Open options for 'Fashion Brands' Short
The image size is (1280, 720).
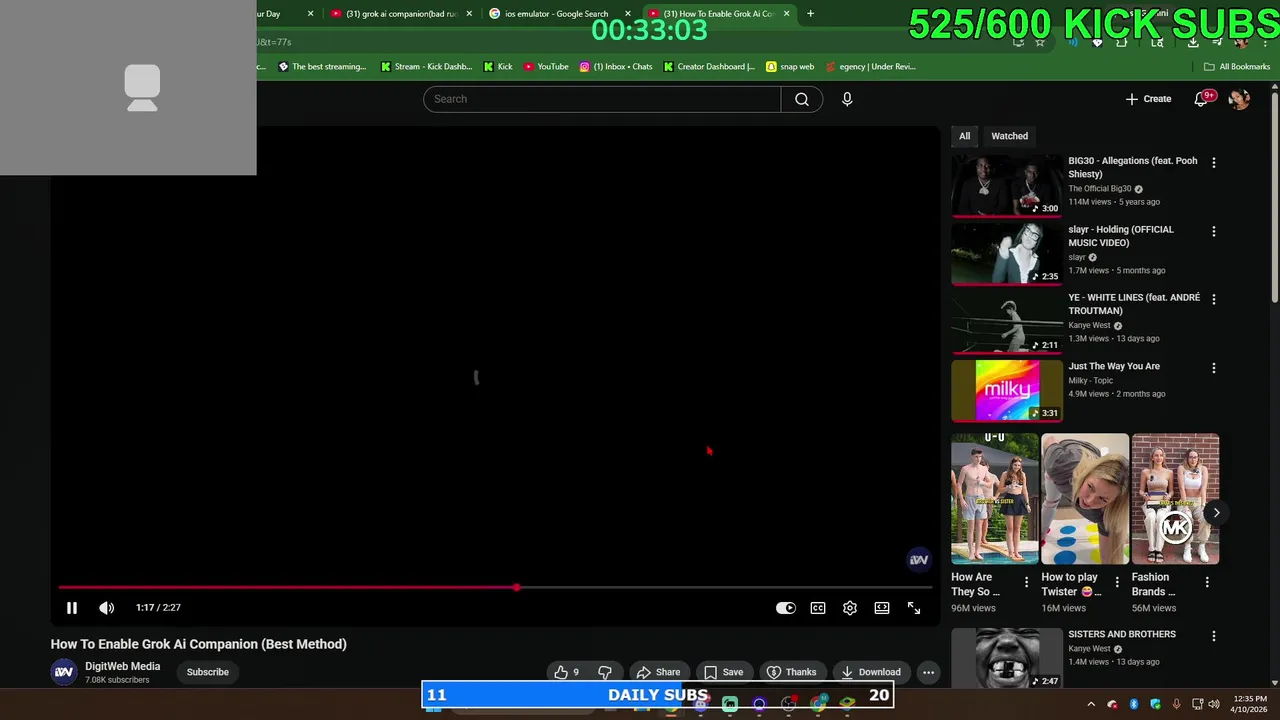coord(1207,581)
